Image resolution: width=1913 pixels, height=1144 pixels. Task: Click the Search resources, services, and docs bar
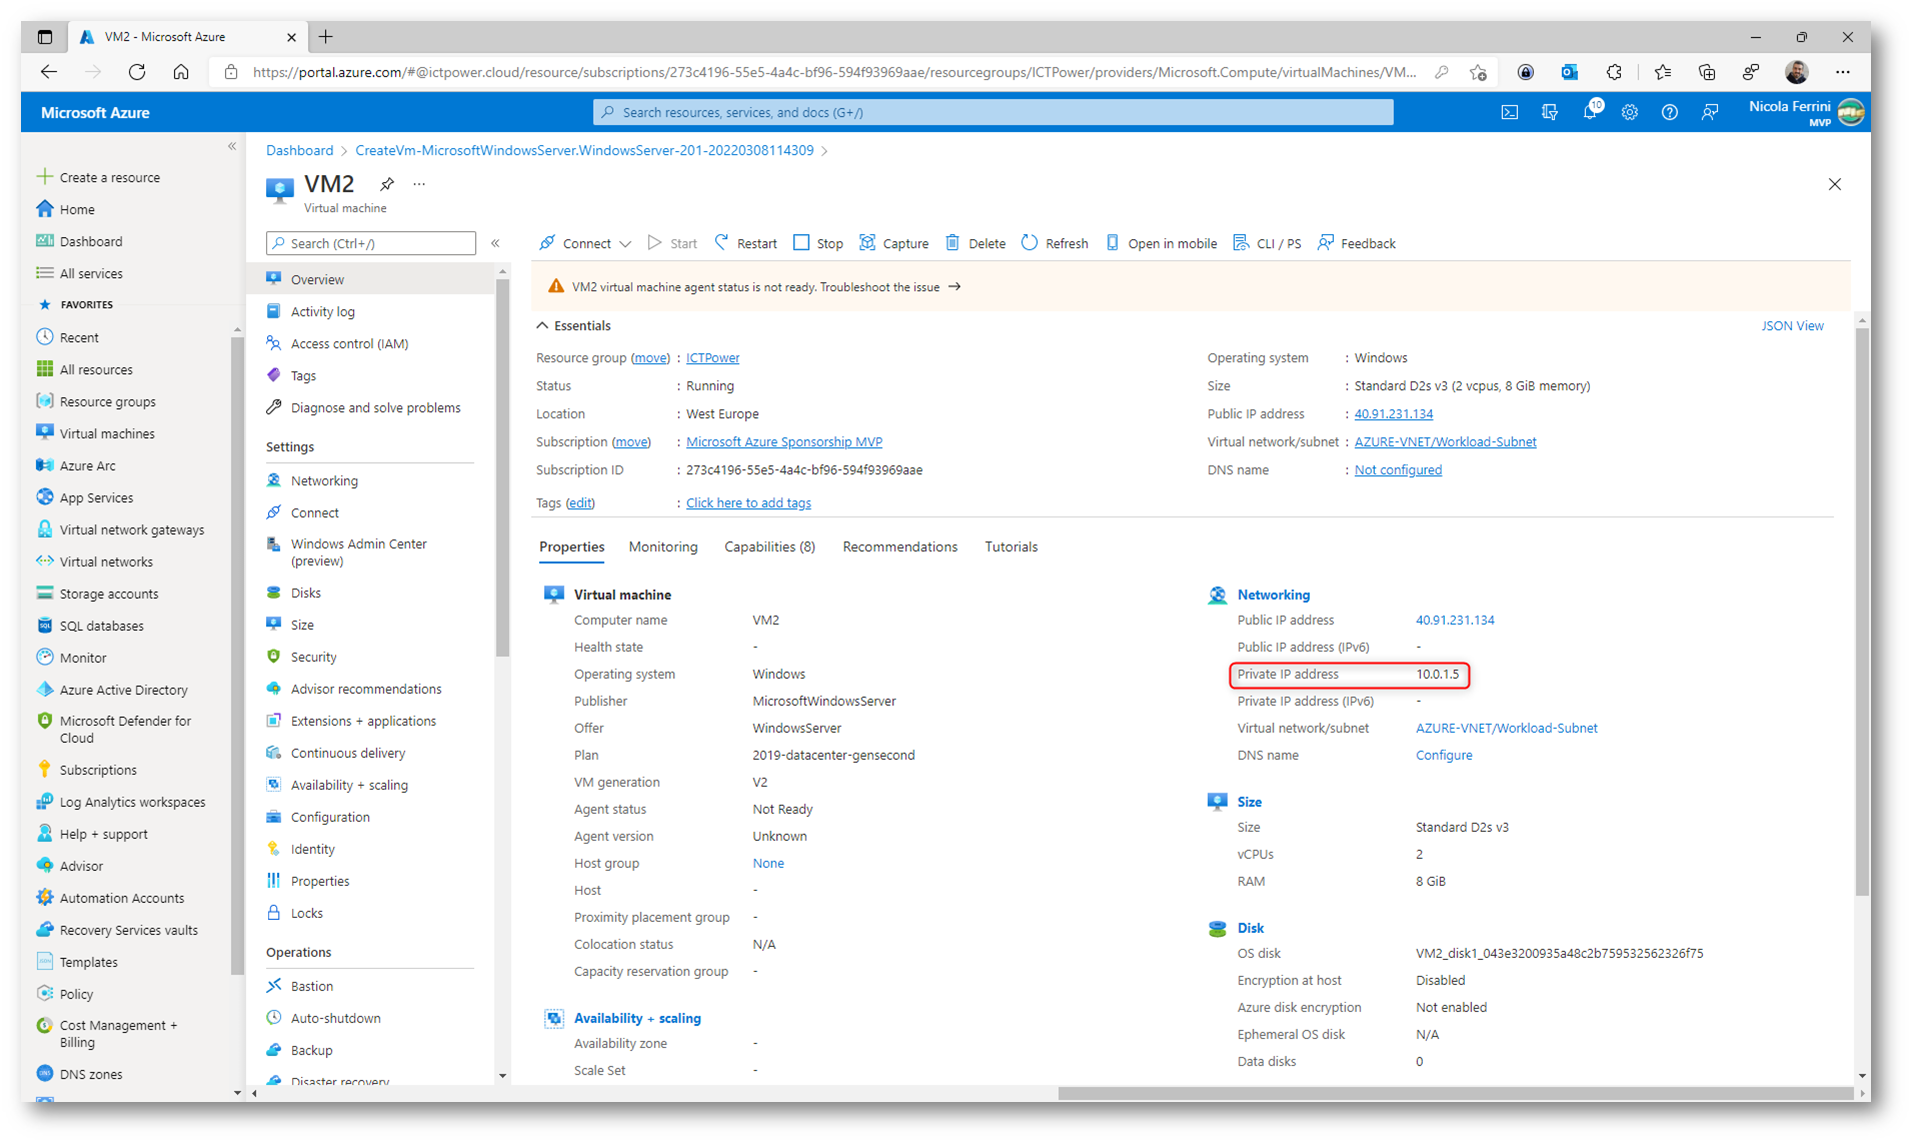[992, 112]
